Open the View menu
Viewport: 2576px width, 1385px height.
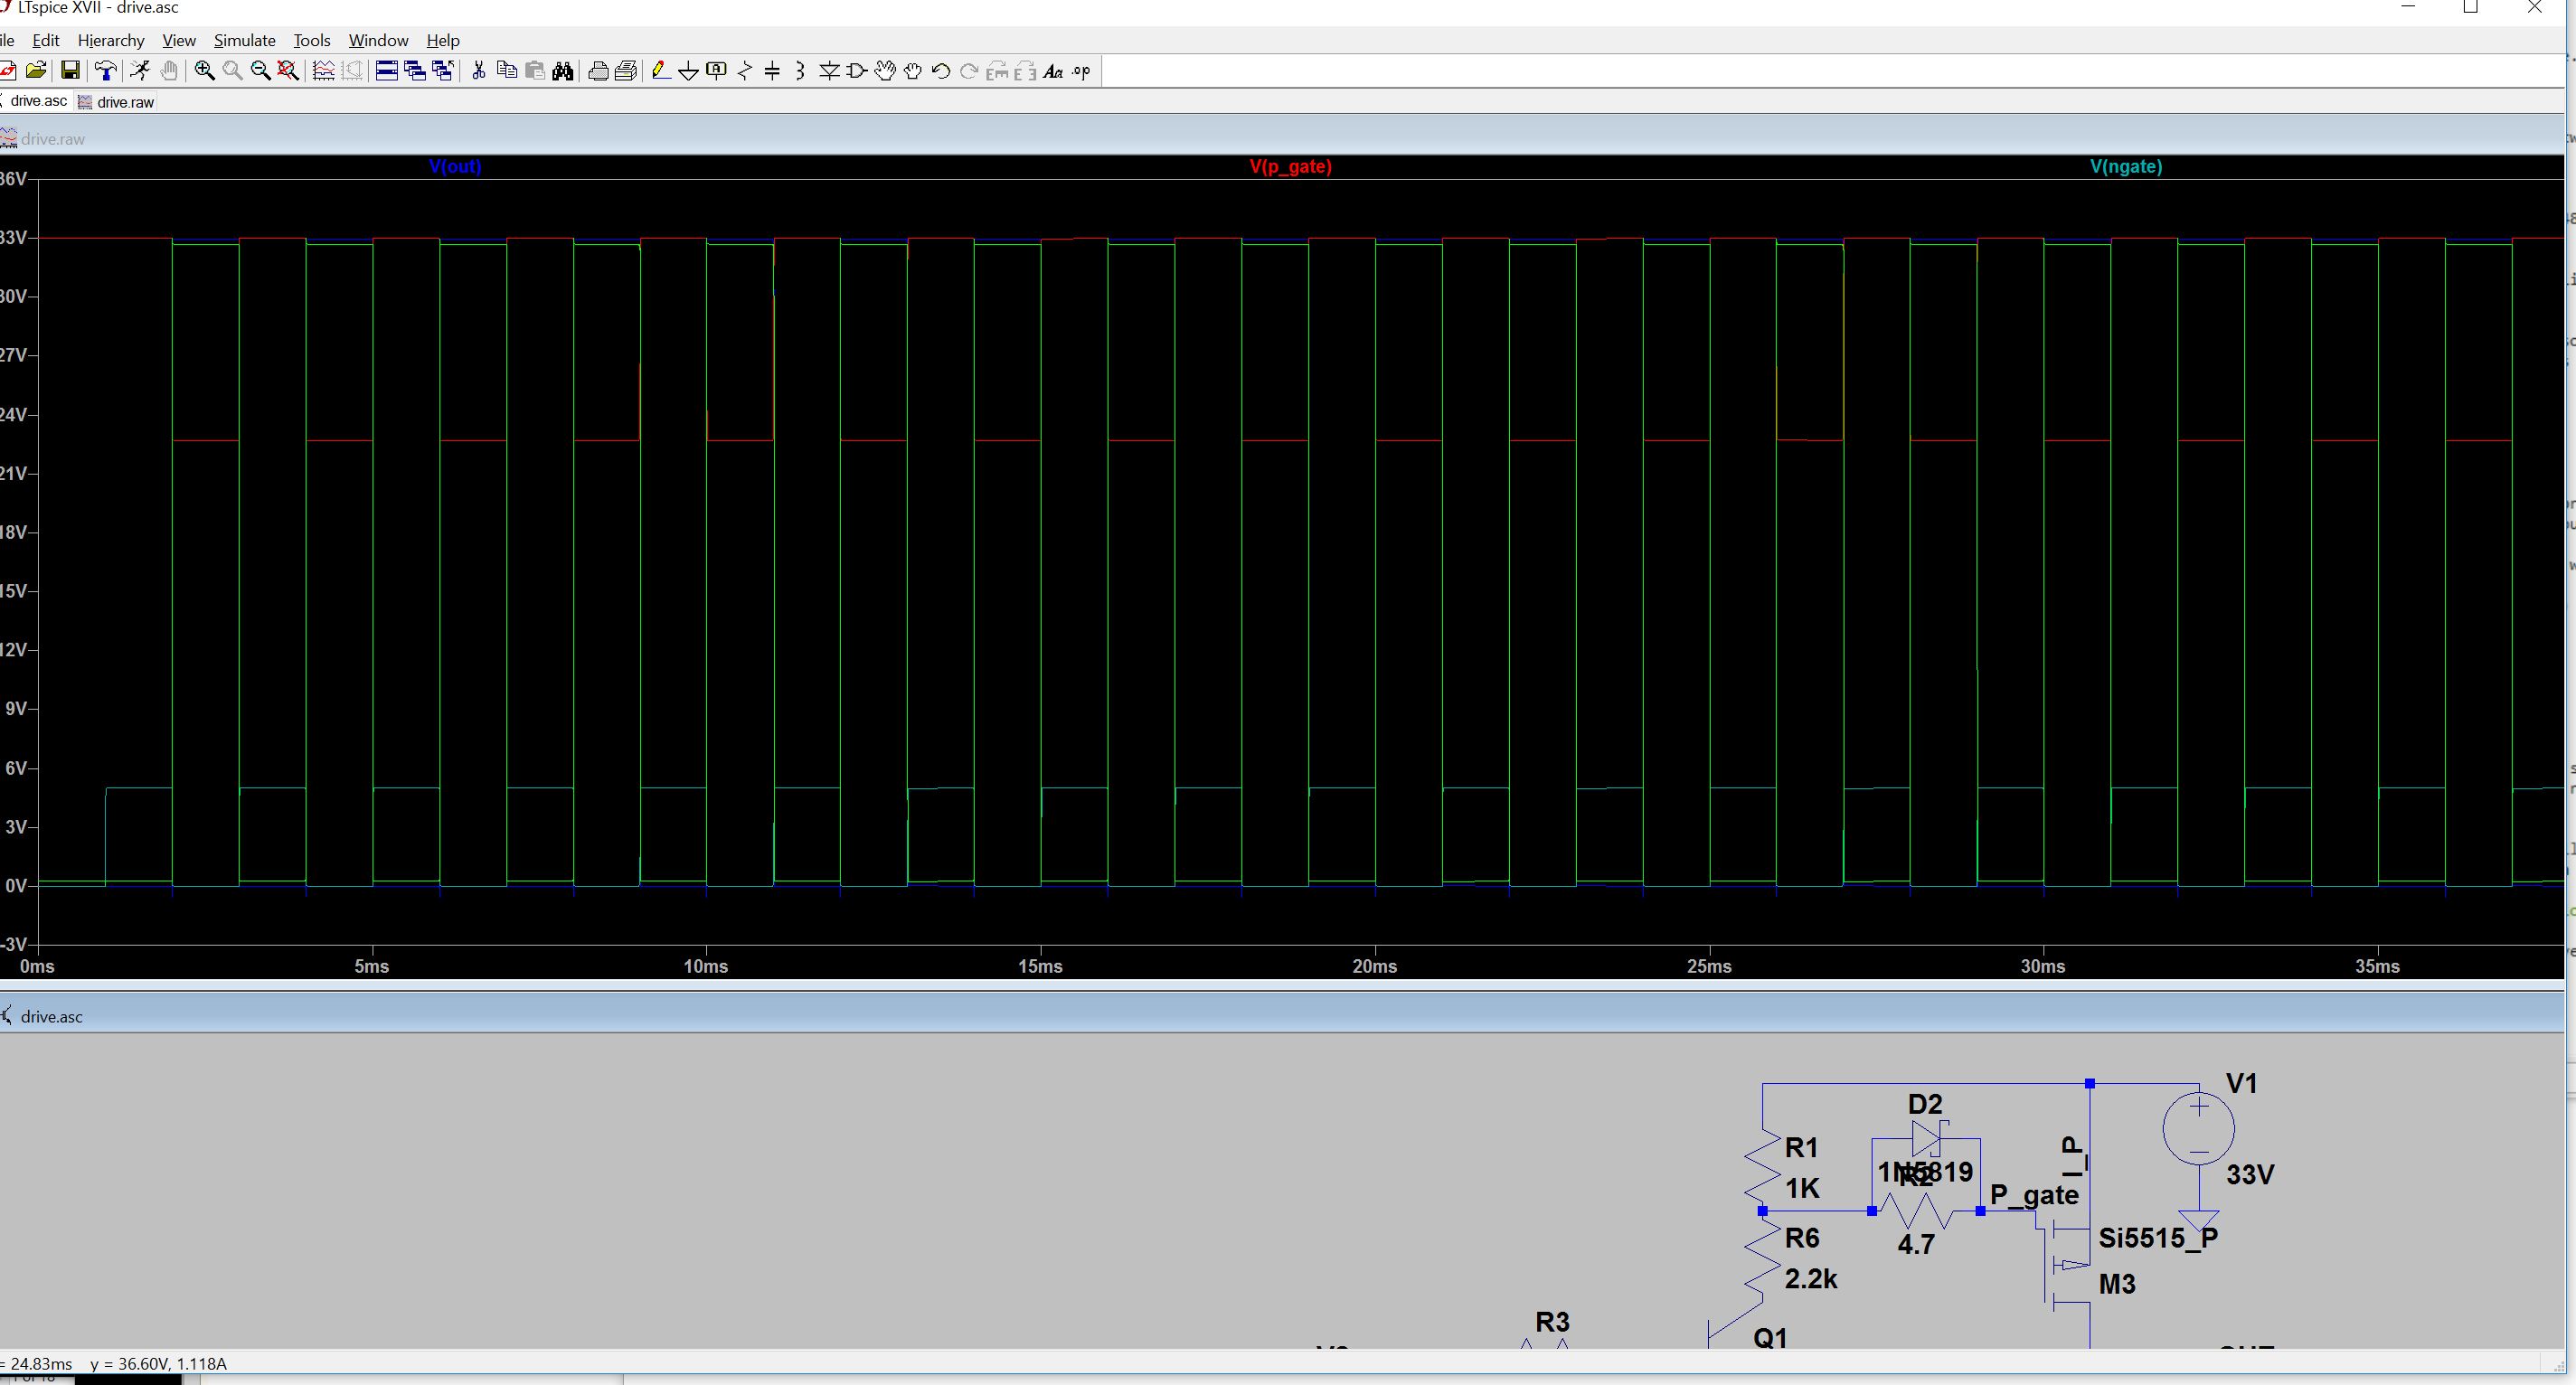click(179, 40)
